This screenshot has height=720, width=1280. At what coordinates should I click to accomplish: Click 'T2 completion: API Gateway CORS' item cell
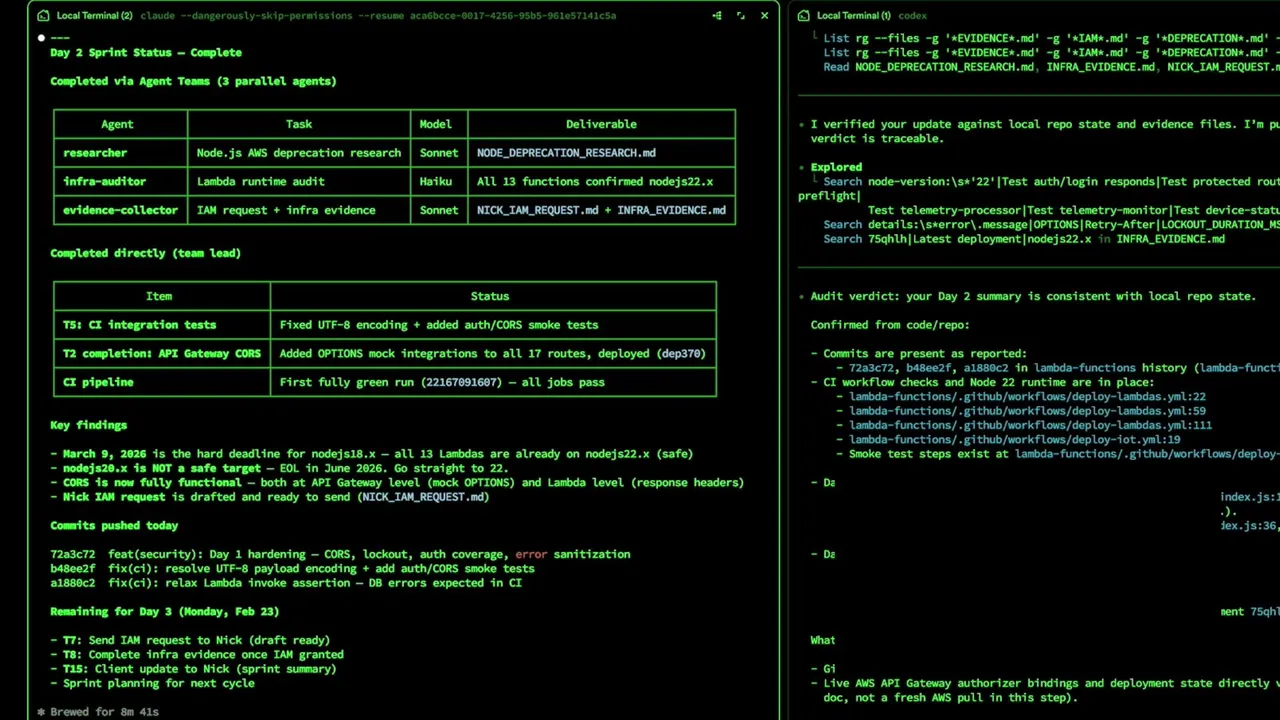[x=162, y=353]
